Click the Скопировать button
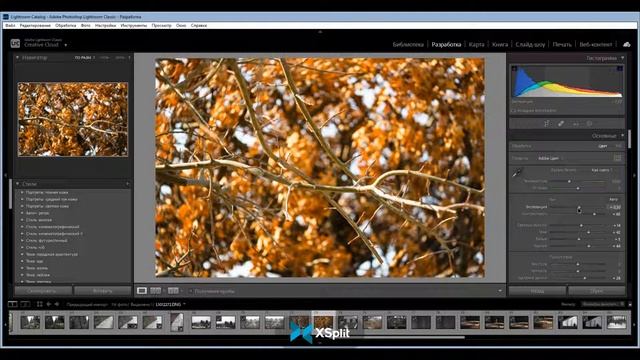Image resolution: width=640 pixels, height=360 pixels. pyautogui.click(x=43, y=291)
